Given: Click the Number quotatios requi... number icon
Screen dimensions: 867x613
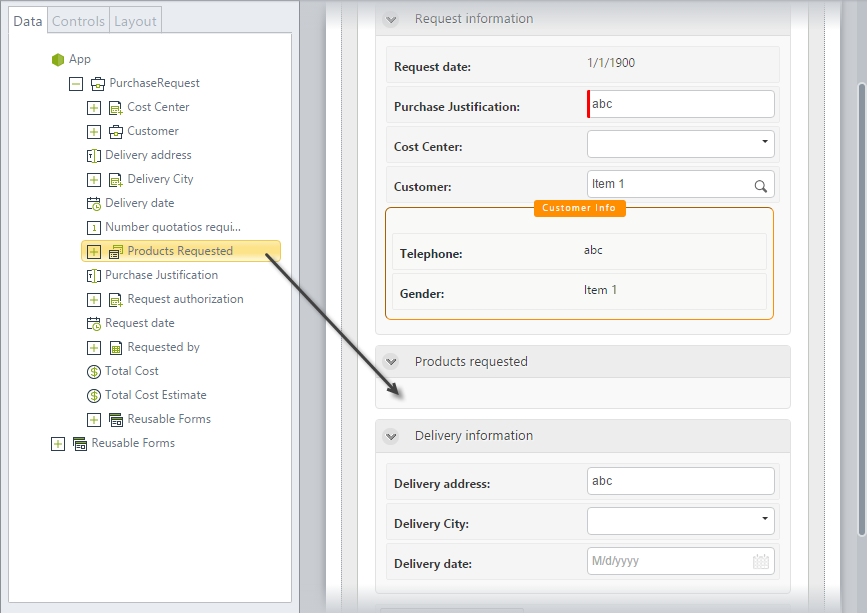Looking at the screenshot, I should point(94,227).
